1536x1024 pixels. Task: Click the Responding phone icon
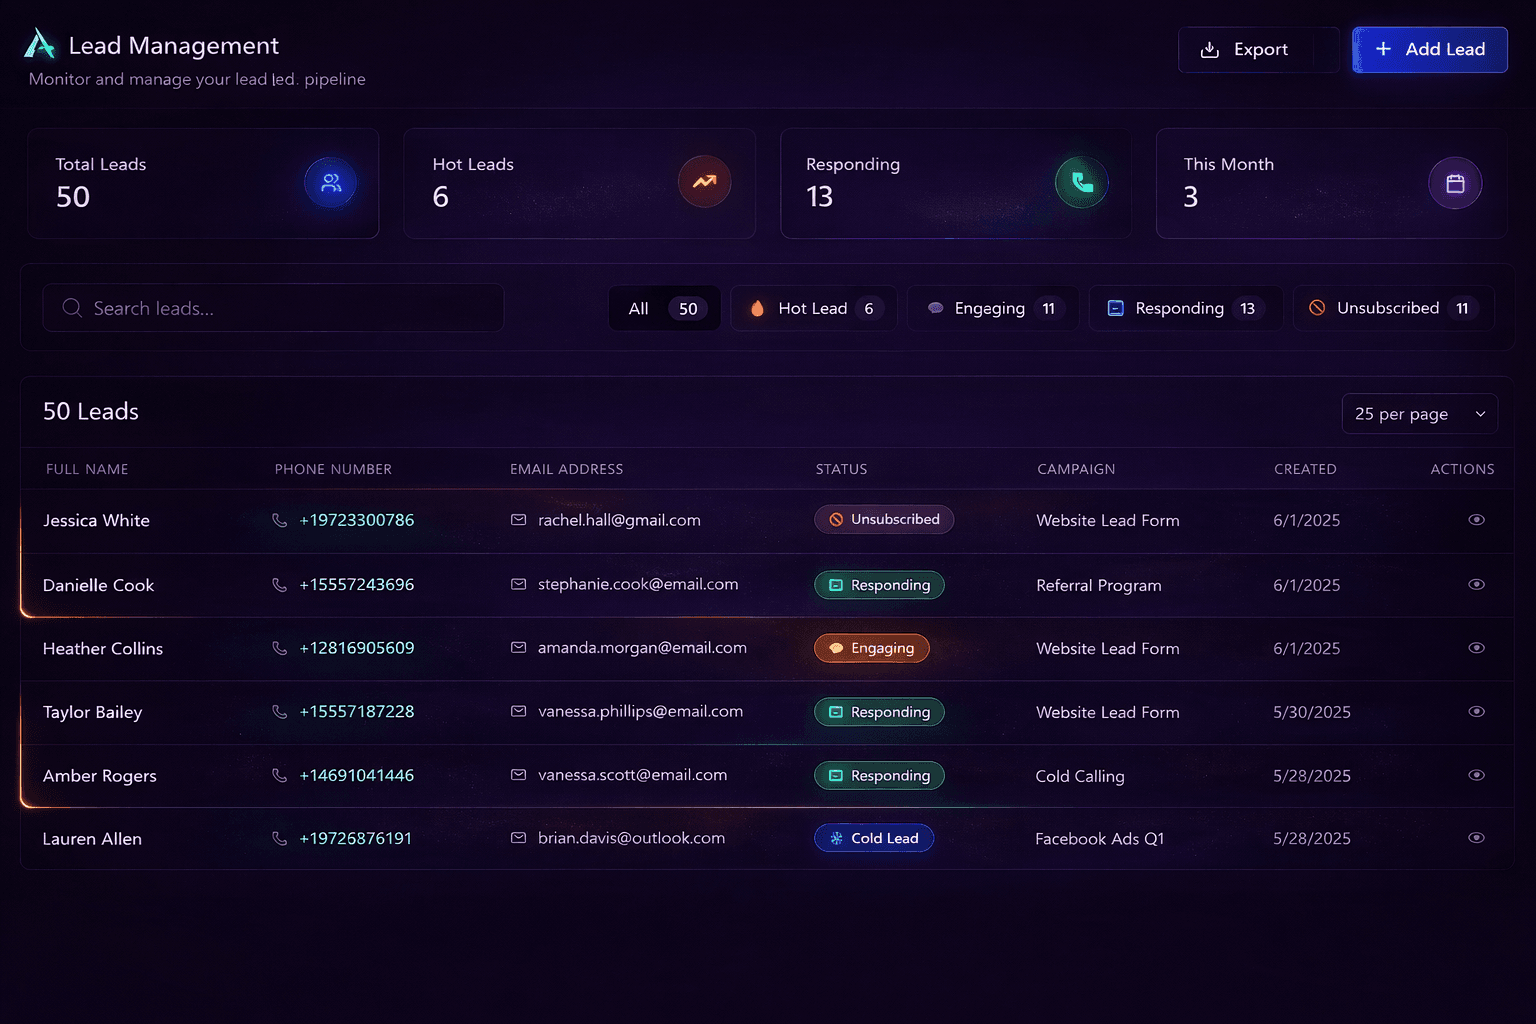1081,182
